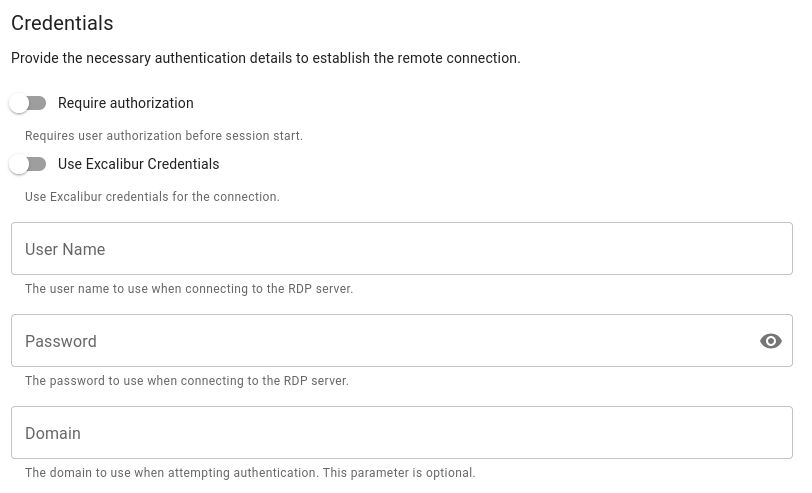Click the "Domain" placeholder label
Viewport: 812px width, 493px height.
click(x=53, y=433)
